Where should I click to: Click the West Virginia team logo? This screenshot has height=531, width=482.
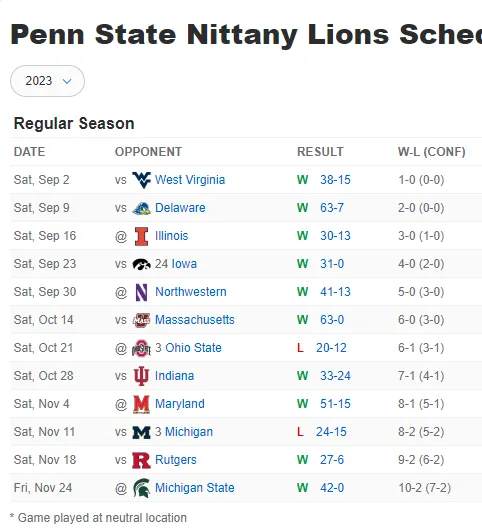[141, 180]
